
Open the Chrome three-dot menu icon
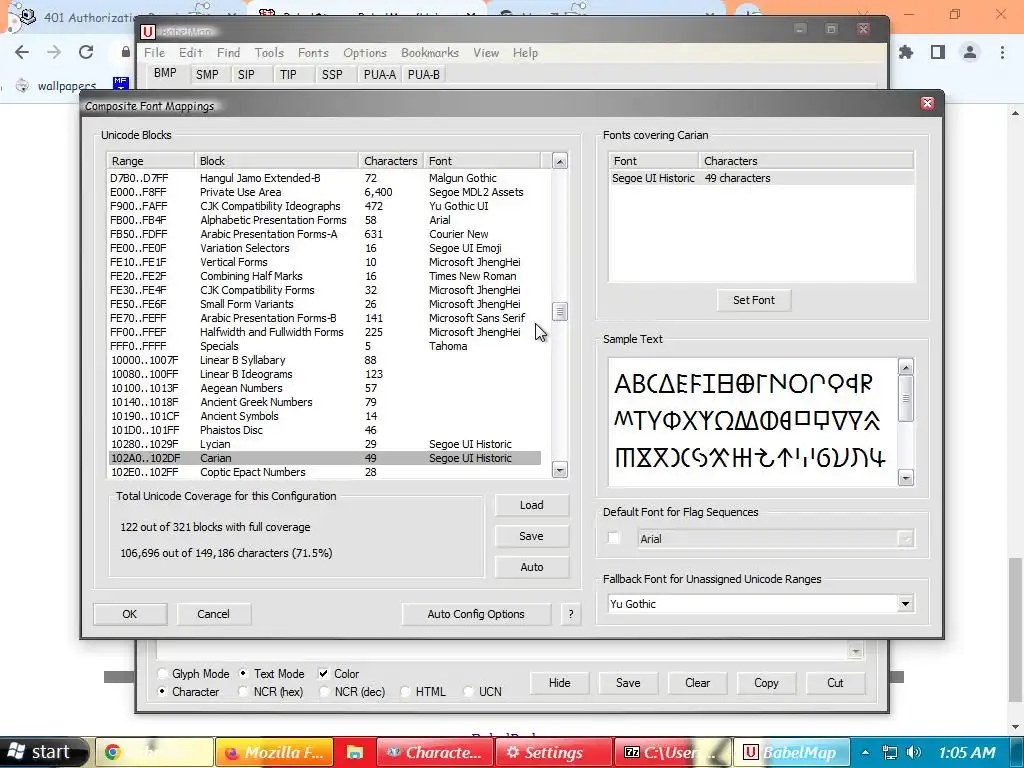click(1002, 52)
